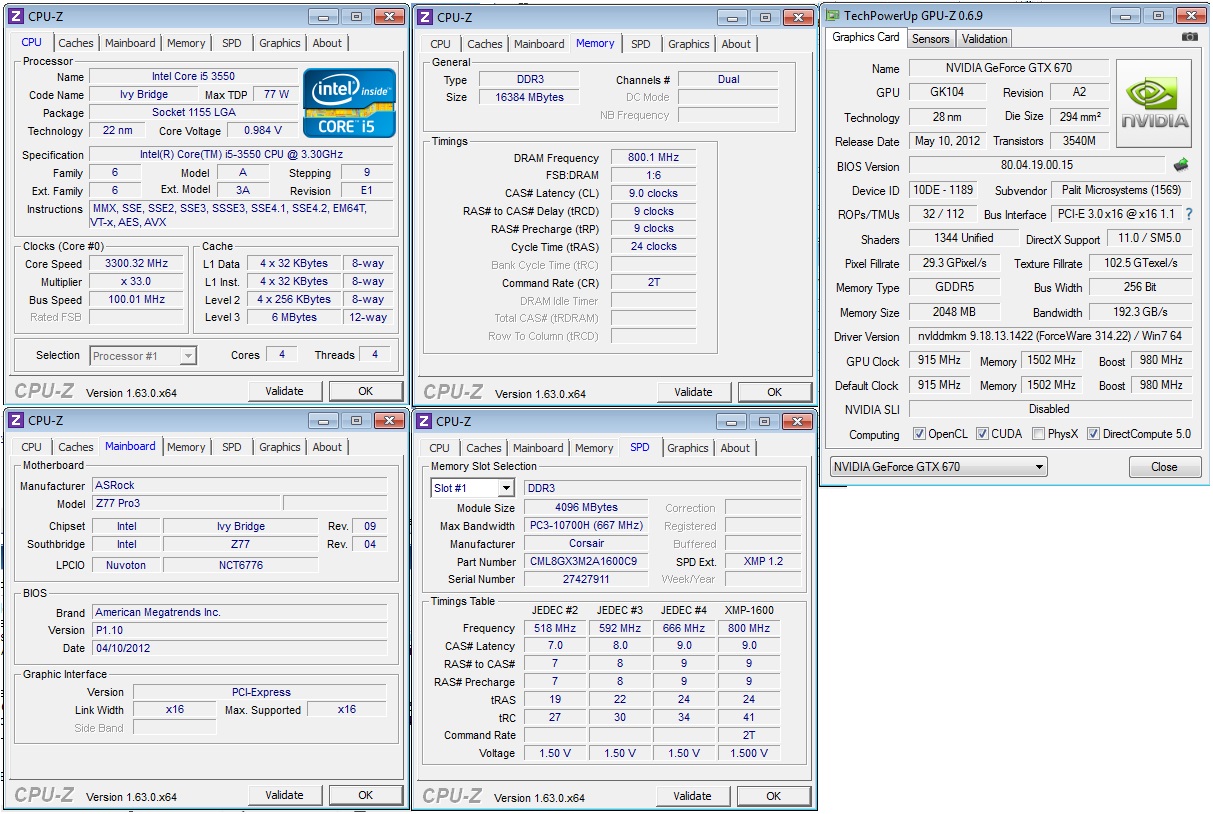Click OK in the Memory Slot Selection window
This screenshot has width=1213, height=814.
[773, 796]
